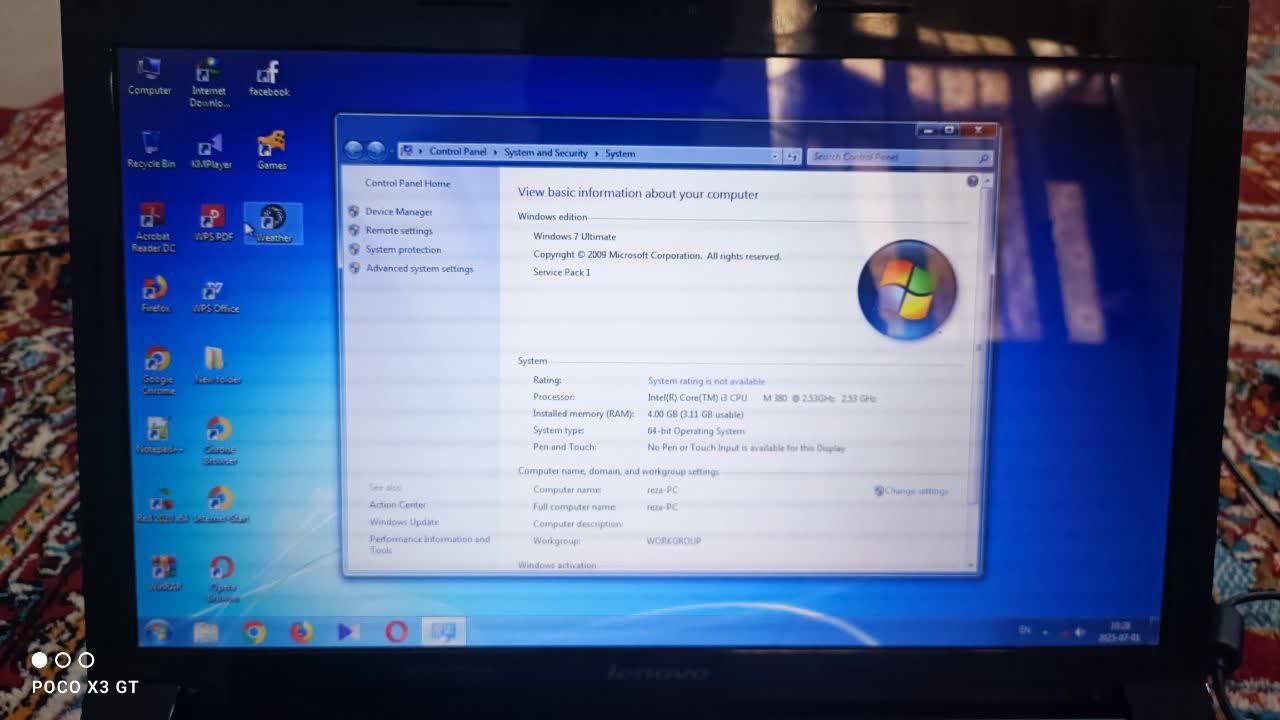1280x720 pixels.
Task: Select the WPS Office desktop shortcut
Action: pos(215,296)
